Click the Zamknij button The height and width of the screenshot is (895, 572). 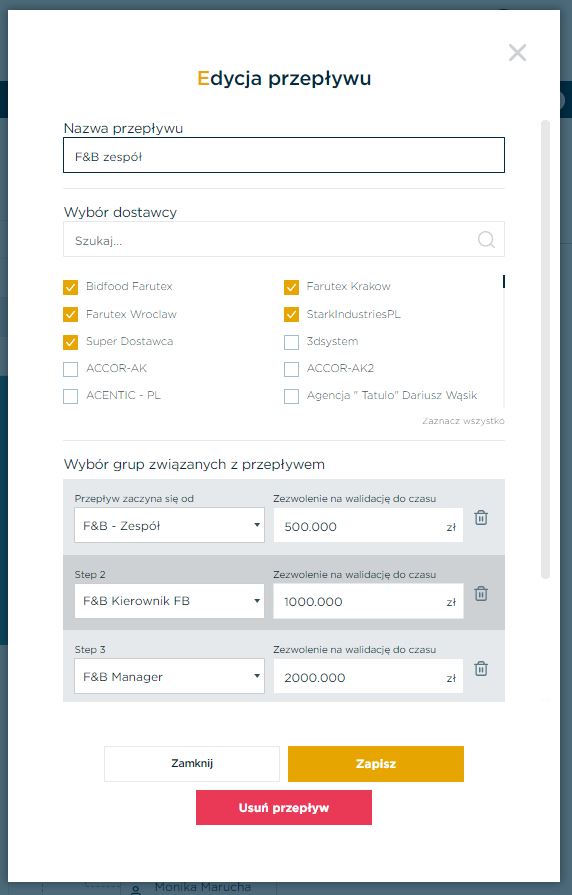tap(192, 764)
